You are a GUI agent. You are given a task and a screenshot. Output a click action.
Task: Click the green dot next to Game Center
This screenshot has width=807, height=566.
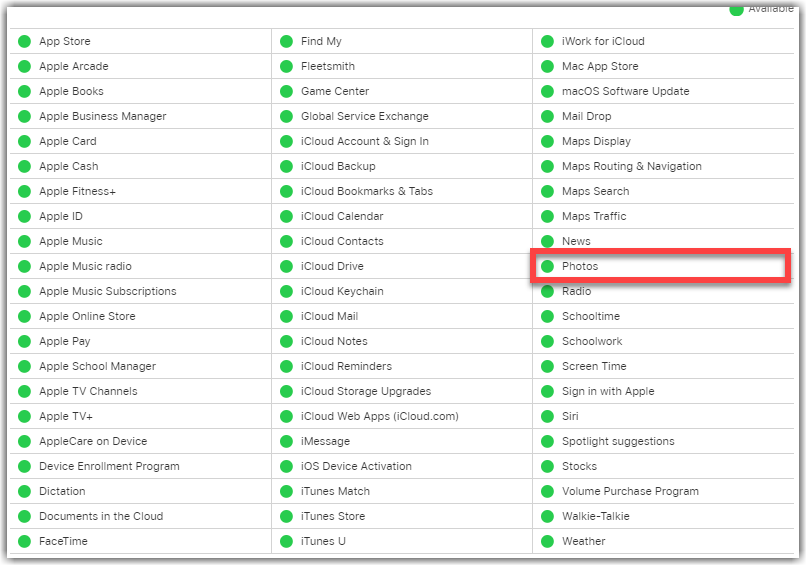point(286,92)
